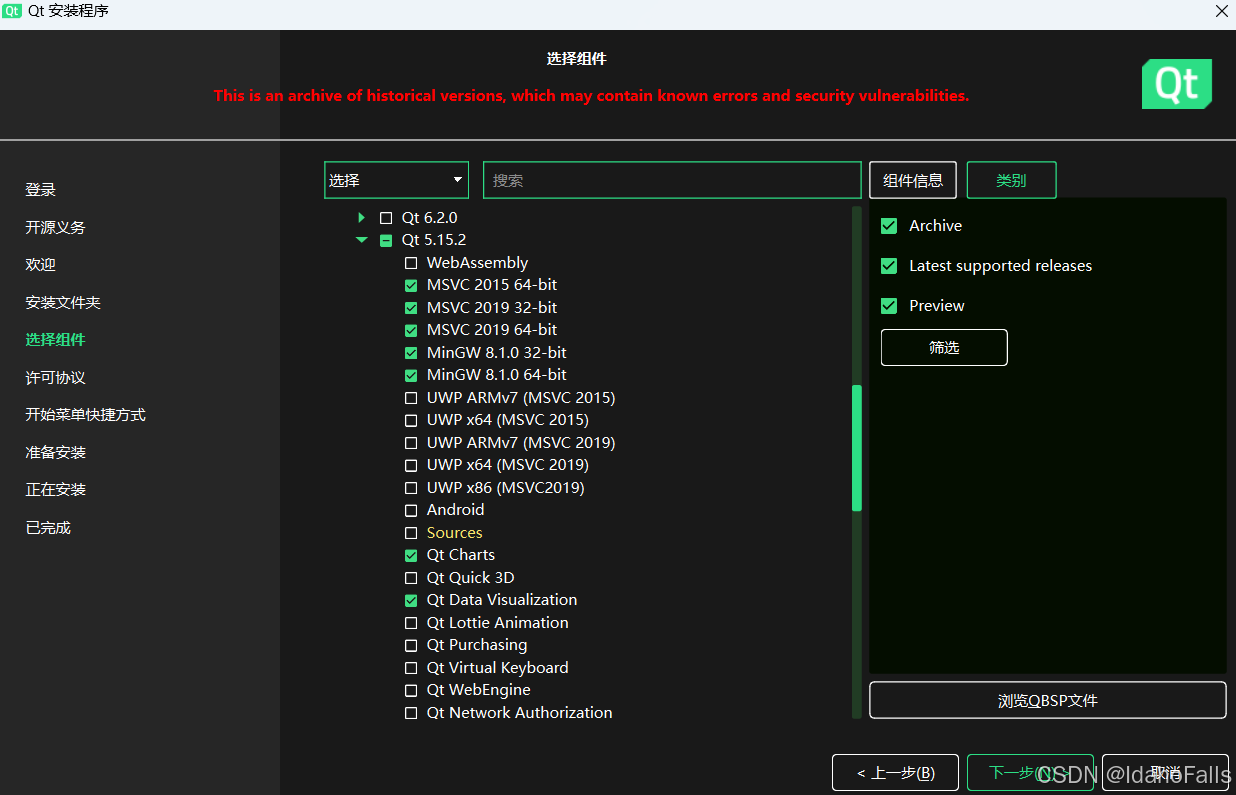Click the 登录 step in sidebar
This screenshot has width=1236, height=795.
coord(41,190)
